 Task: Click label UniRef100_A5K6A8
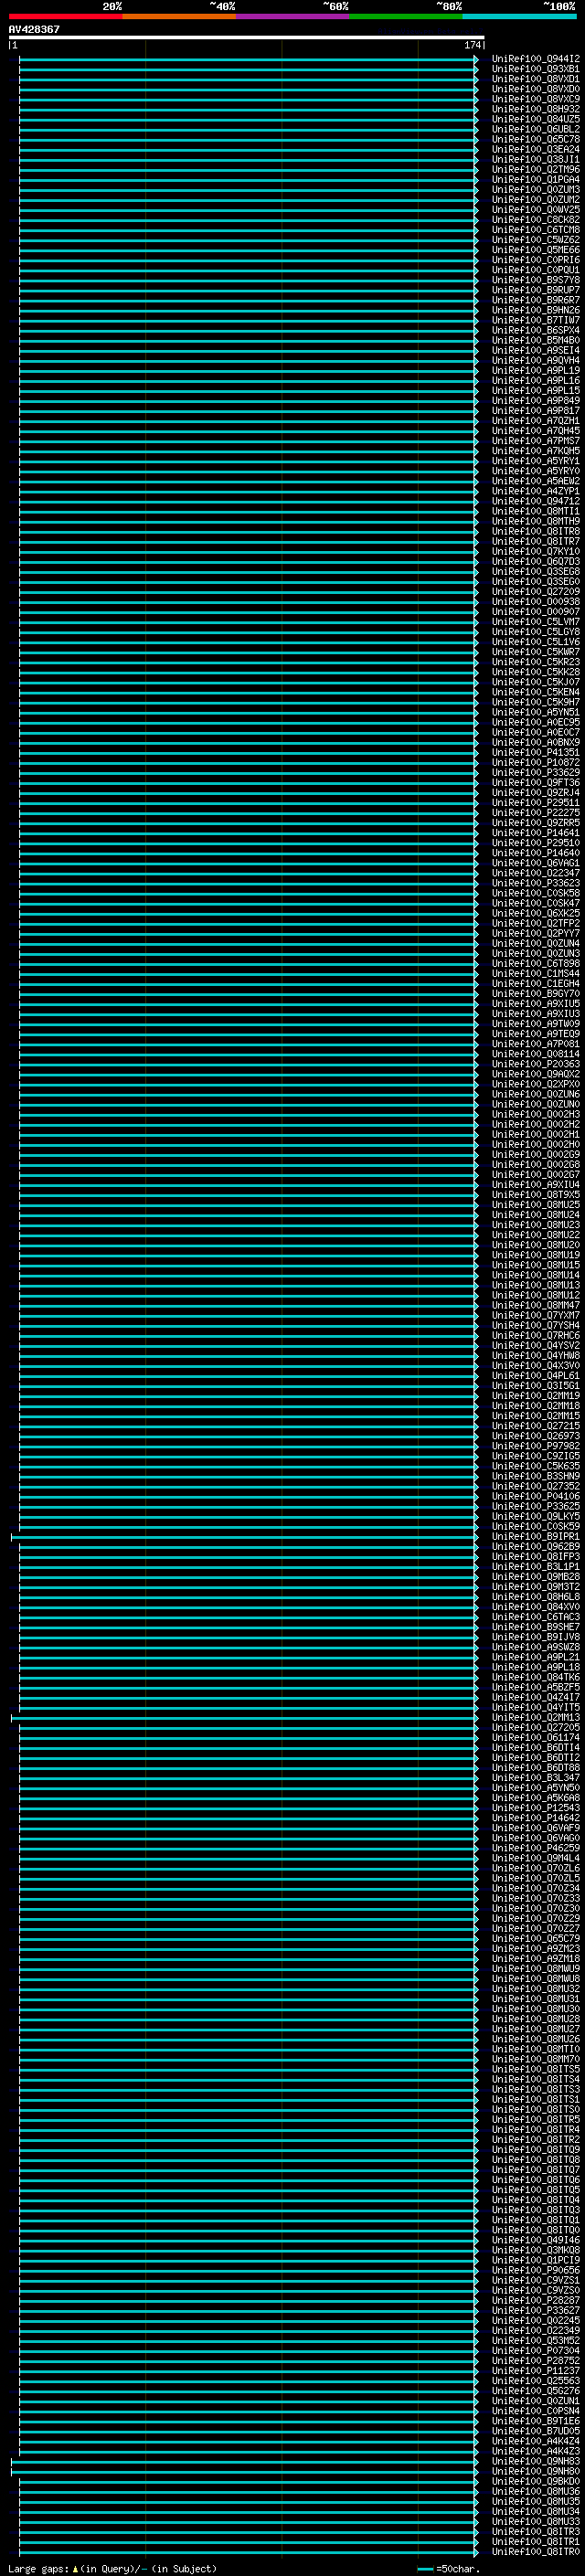pos(536,1798)
